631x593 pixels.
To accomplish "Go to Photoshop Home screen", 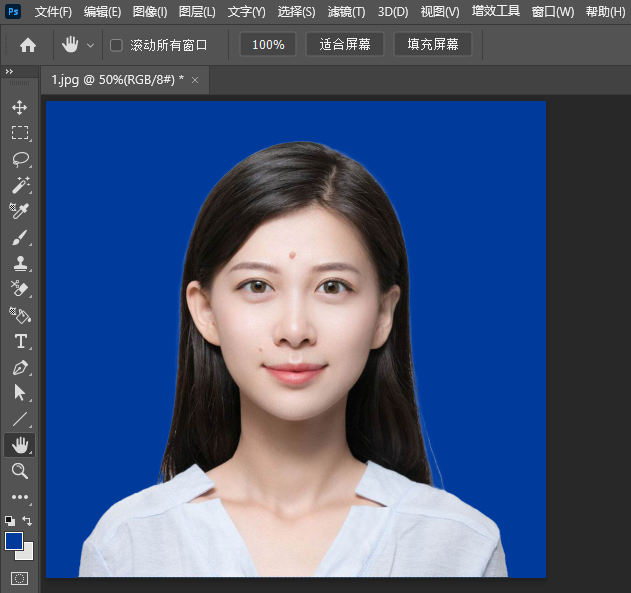I will 28,45.
